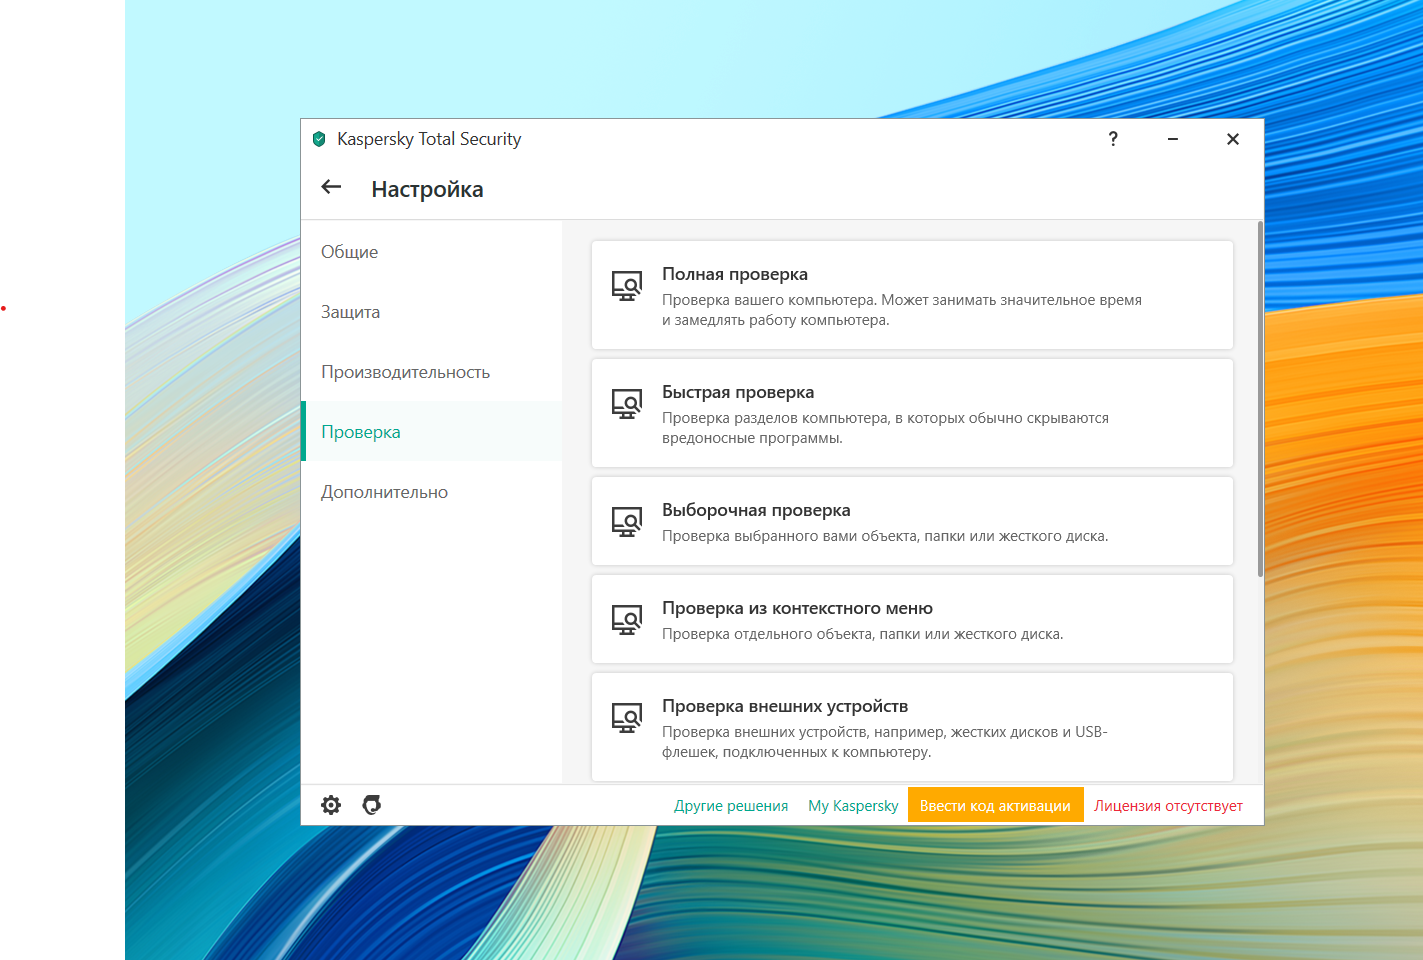1423x960 pixels.
Task: Open Выборочная проверка settings
Action: (912, 521)
